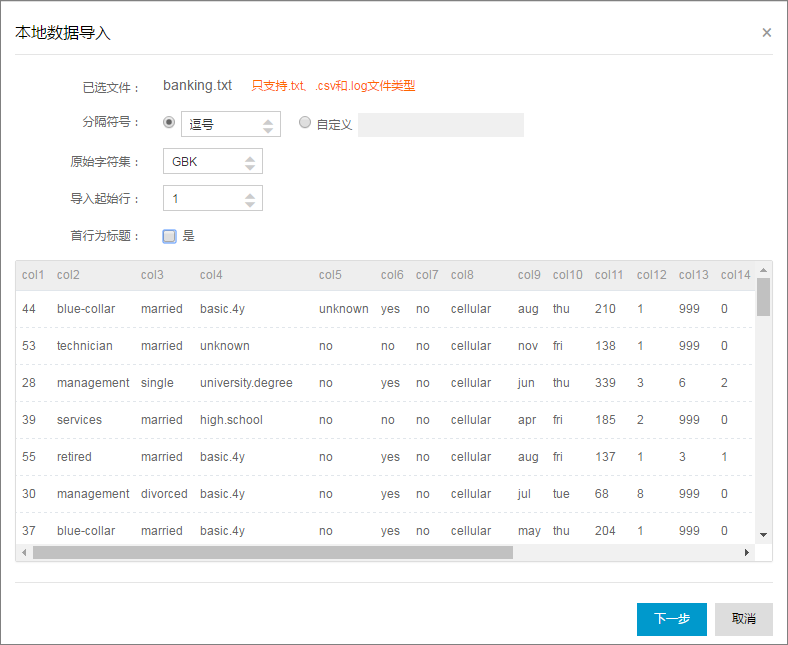Click the divorced cell
This screenshot has height=645, width=788.
(x=164, y=494)
